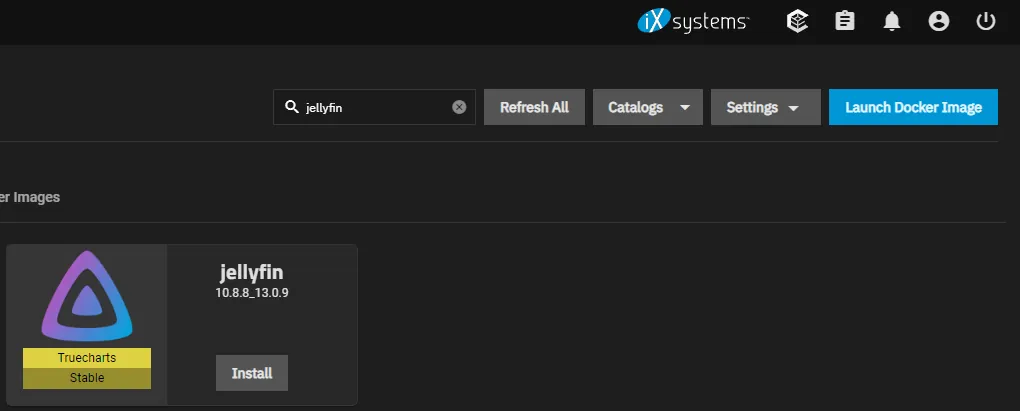Screen dimensions: 1020x411
Task: Click the search magnifier icon
Action: pyautogui.click(x=292, y=107)
